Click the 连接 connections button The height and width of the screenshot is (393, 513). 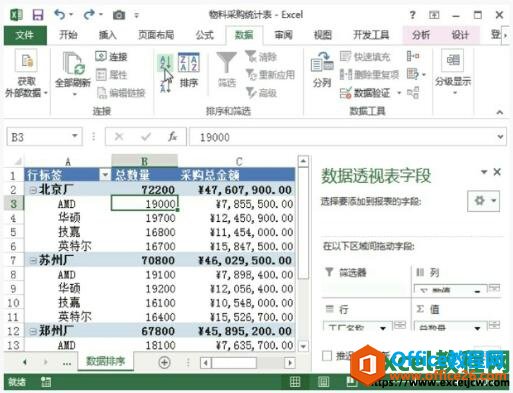[x=111, y=57]
